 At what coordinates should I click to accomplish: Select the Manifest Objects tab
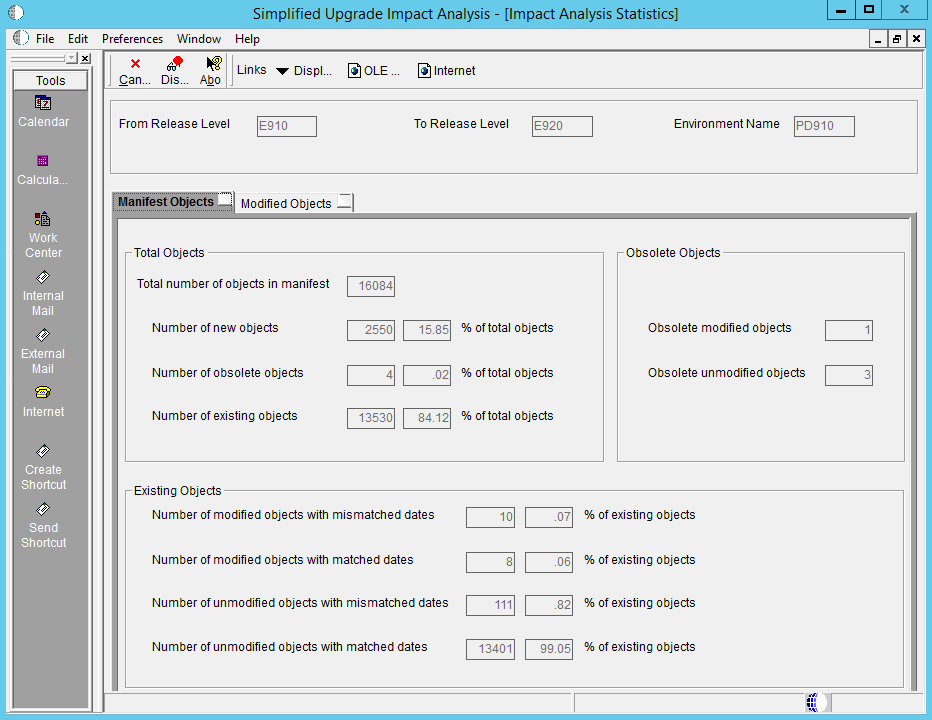(x=166, y=202)
